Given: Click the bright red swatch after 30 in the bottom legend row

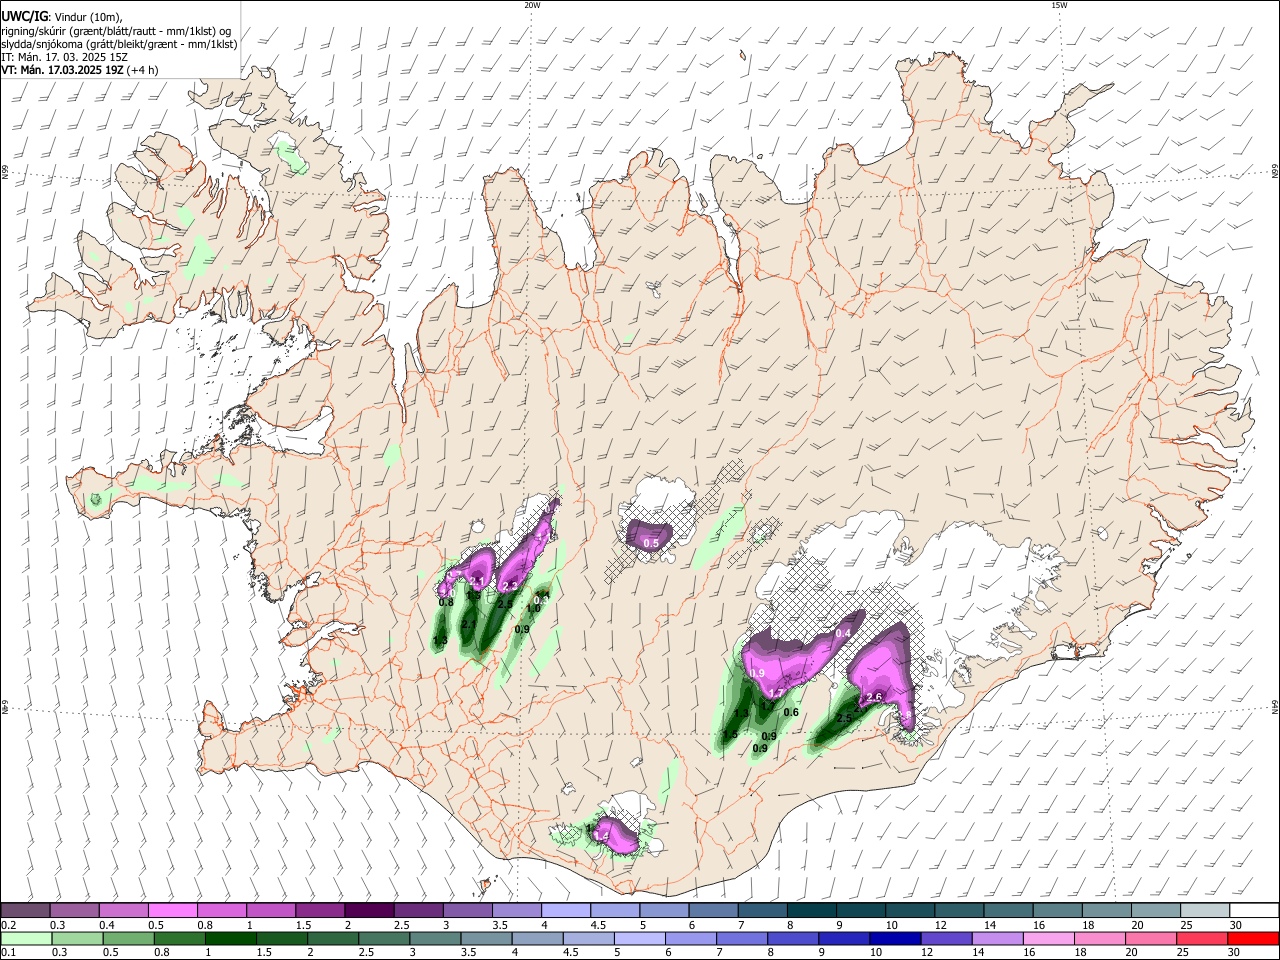Looking at the screenshot, I should (x=1252, y=939).
